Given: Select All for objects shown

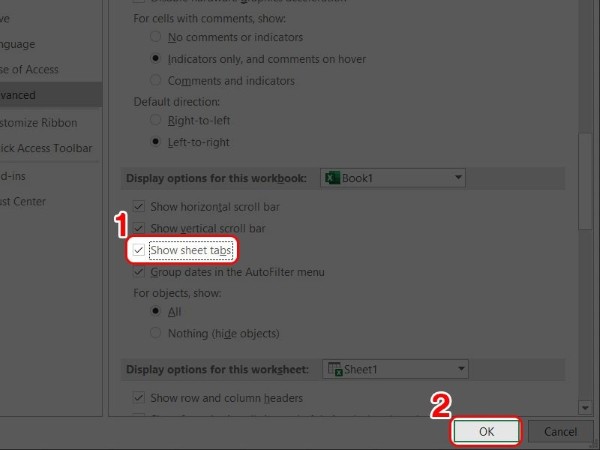Looking at the screenshot, I should 155,311.
